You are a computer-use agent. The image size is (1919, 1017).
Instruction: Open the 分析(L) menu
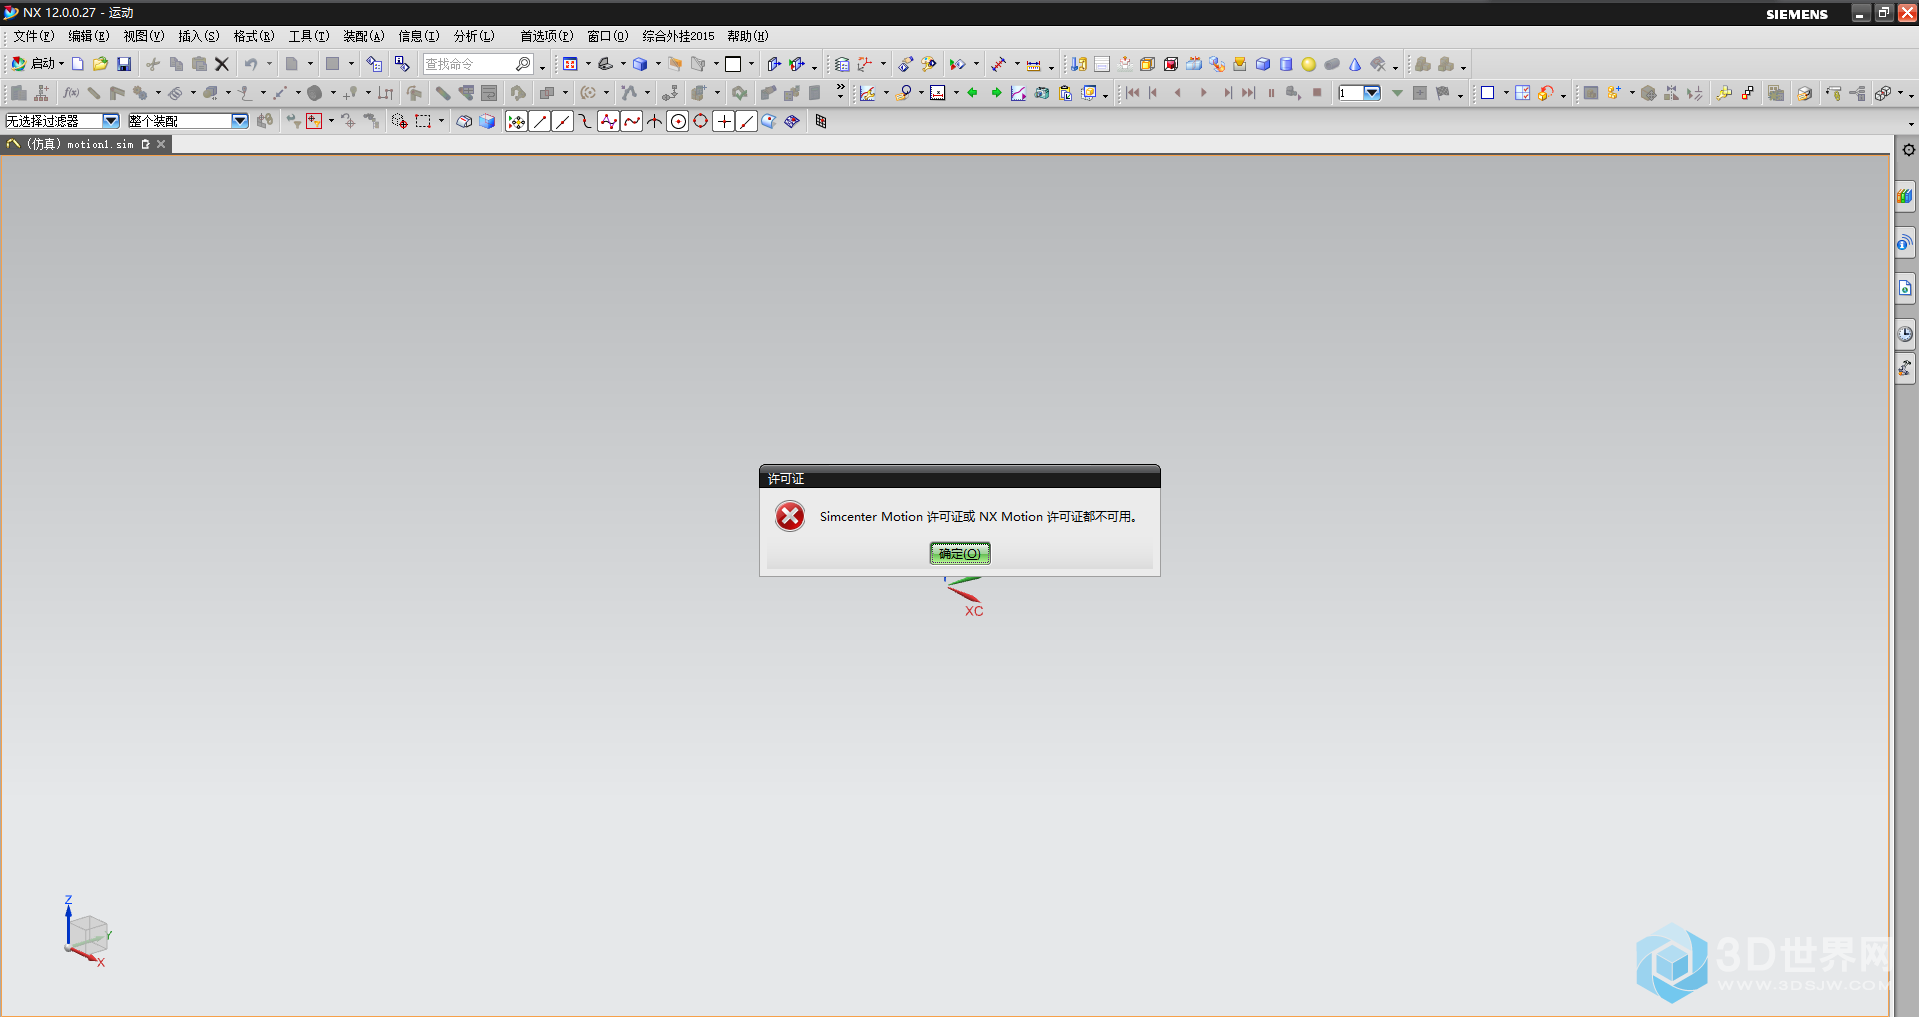[474, 36]
